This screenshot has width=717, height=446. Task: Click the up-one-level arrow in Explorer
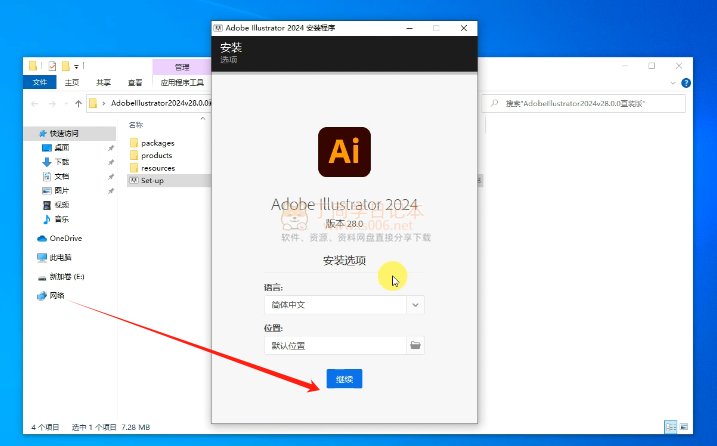[78, 104]
